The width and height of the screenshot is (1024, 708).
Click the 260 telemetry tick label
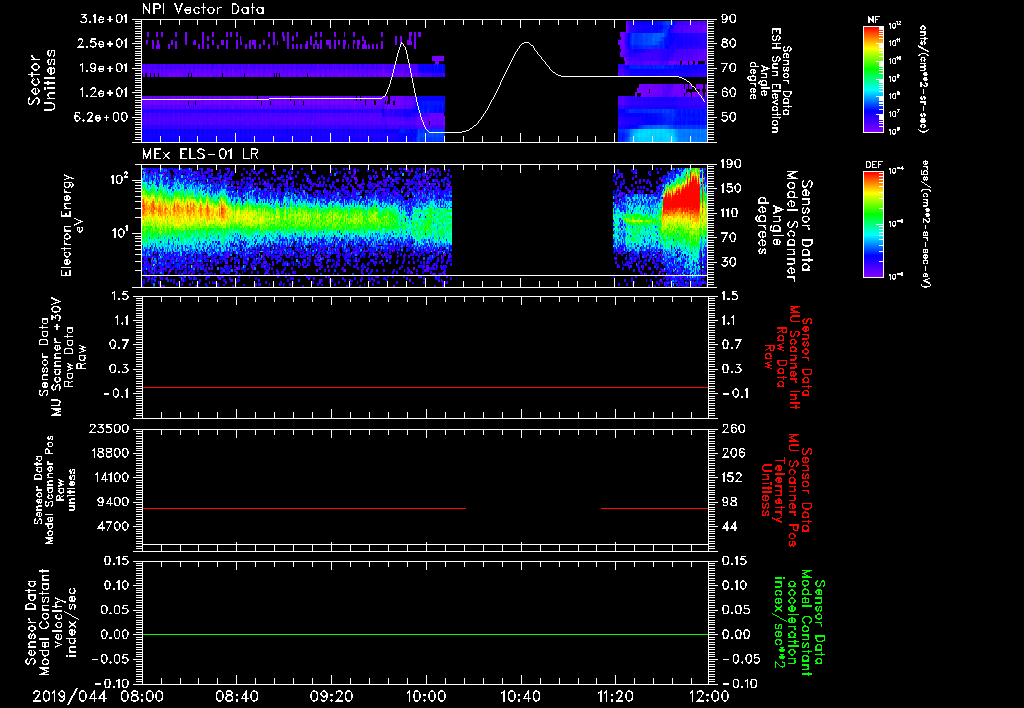point(732,429)
